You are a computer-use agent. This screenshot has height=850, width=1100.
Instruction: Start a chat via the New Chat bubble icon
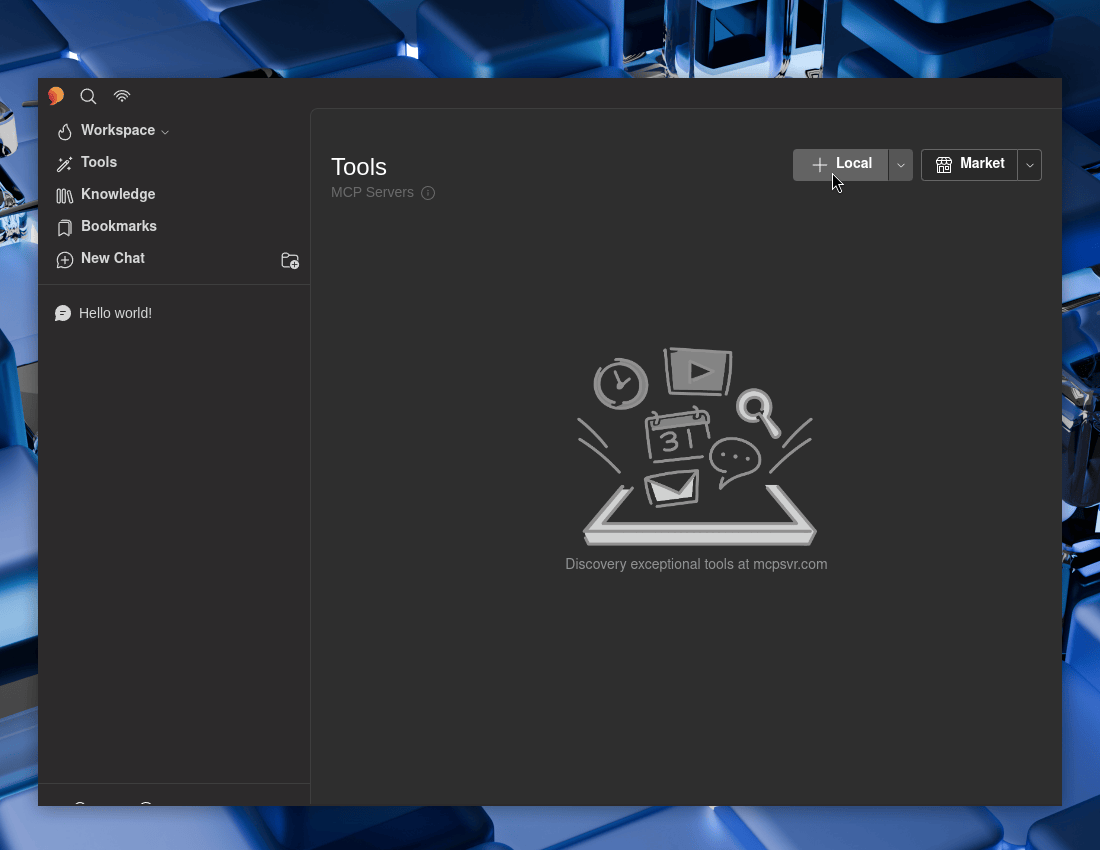point(64,259)
